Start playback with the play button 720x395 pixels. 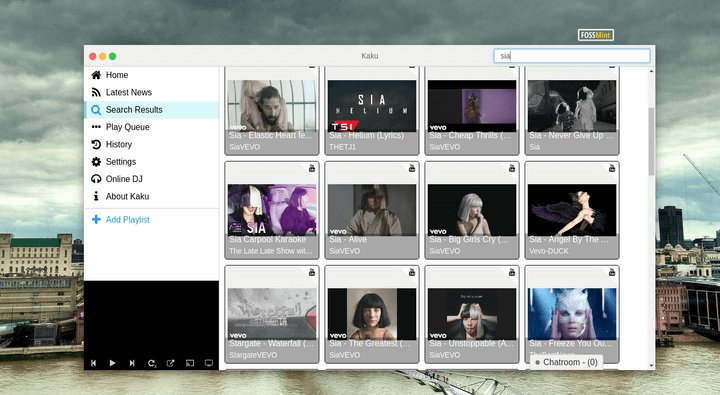click(x=112, y=363)
